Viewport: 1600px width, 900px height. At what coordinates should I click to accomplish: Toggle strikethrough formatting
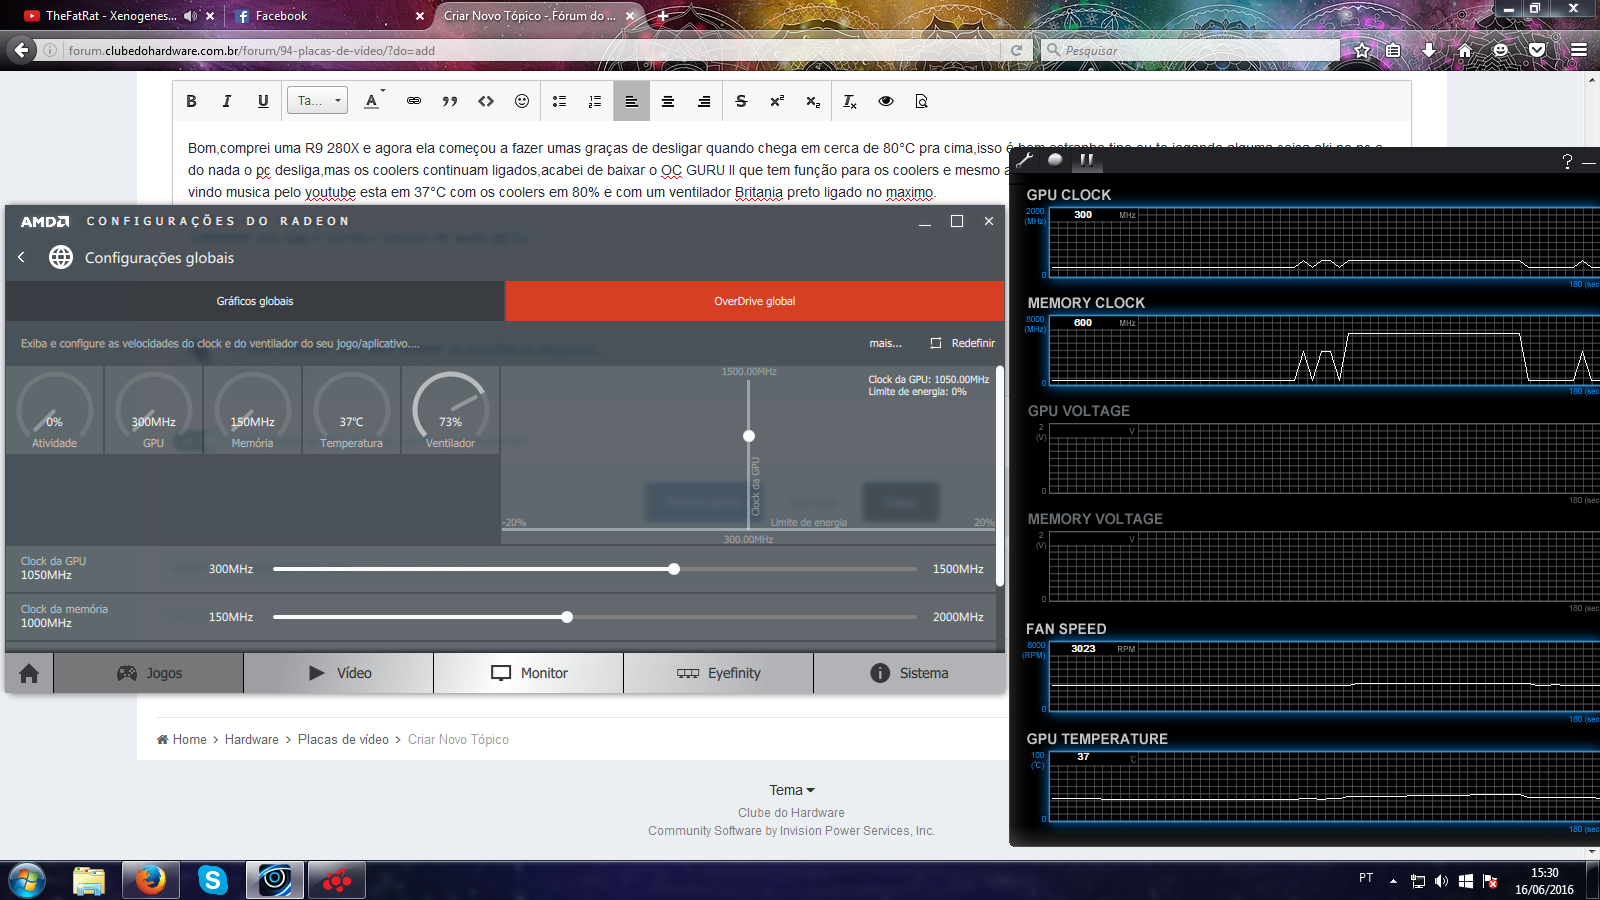(741, 101)
